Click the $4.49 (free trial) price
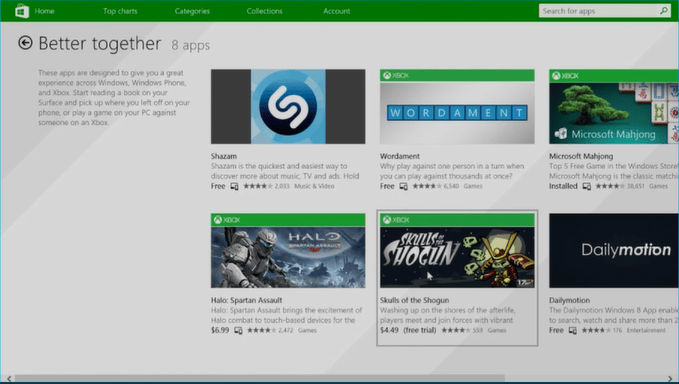This screenshot has width=679, height=384. tap(408, 330)
